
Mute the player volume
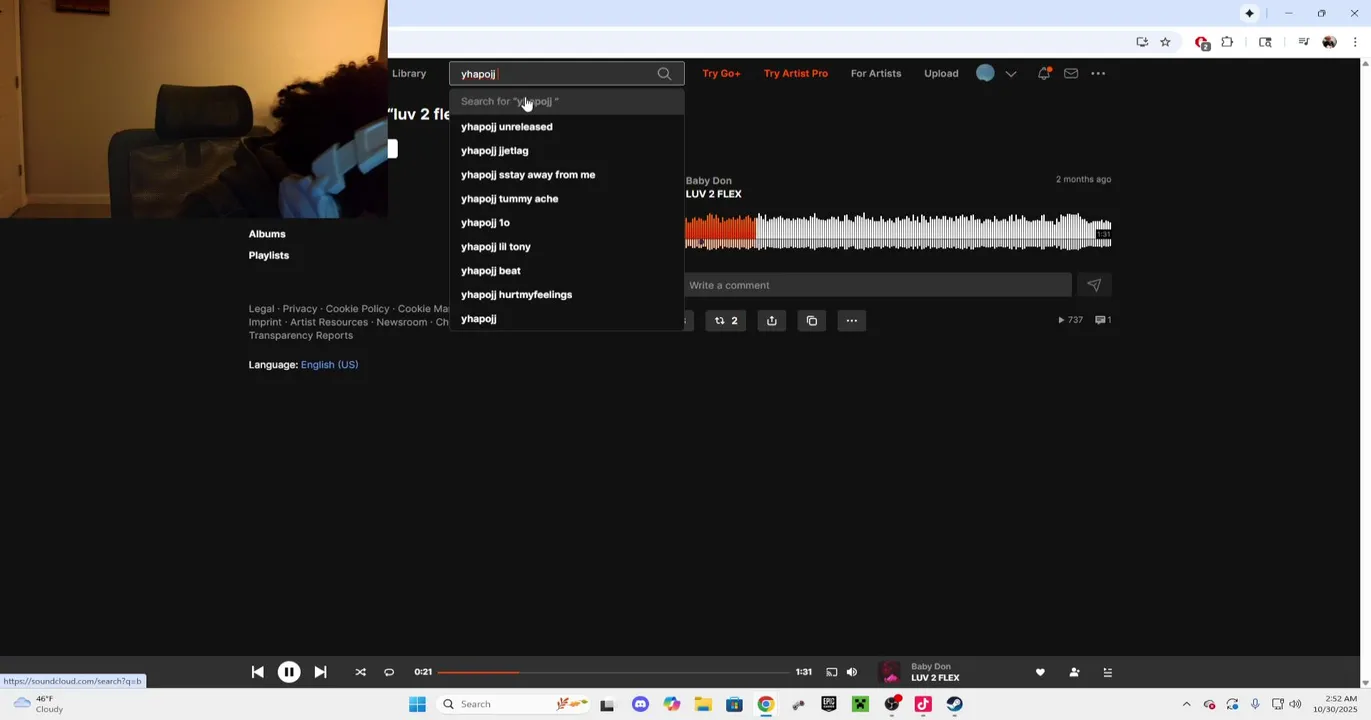(x=852, y=672)
